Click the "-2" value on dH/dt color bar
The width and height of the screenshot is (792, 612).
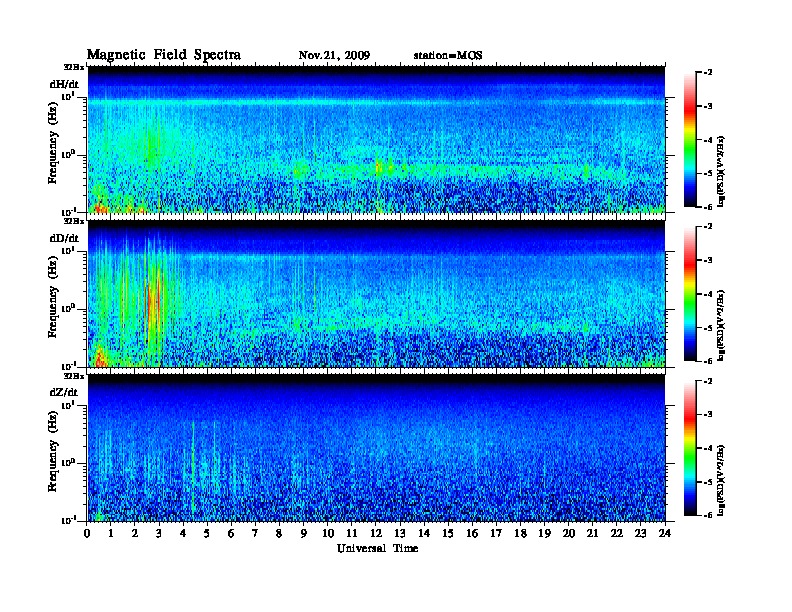tap(708, 73)
